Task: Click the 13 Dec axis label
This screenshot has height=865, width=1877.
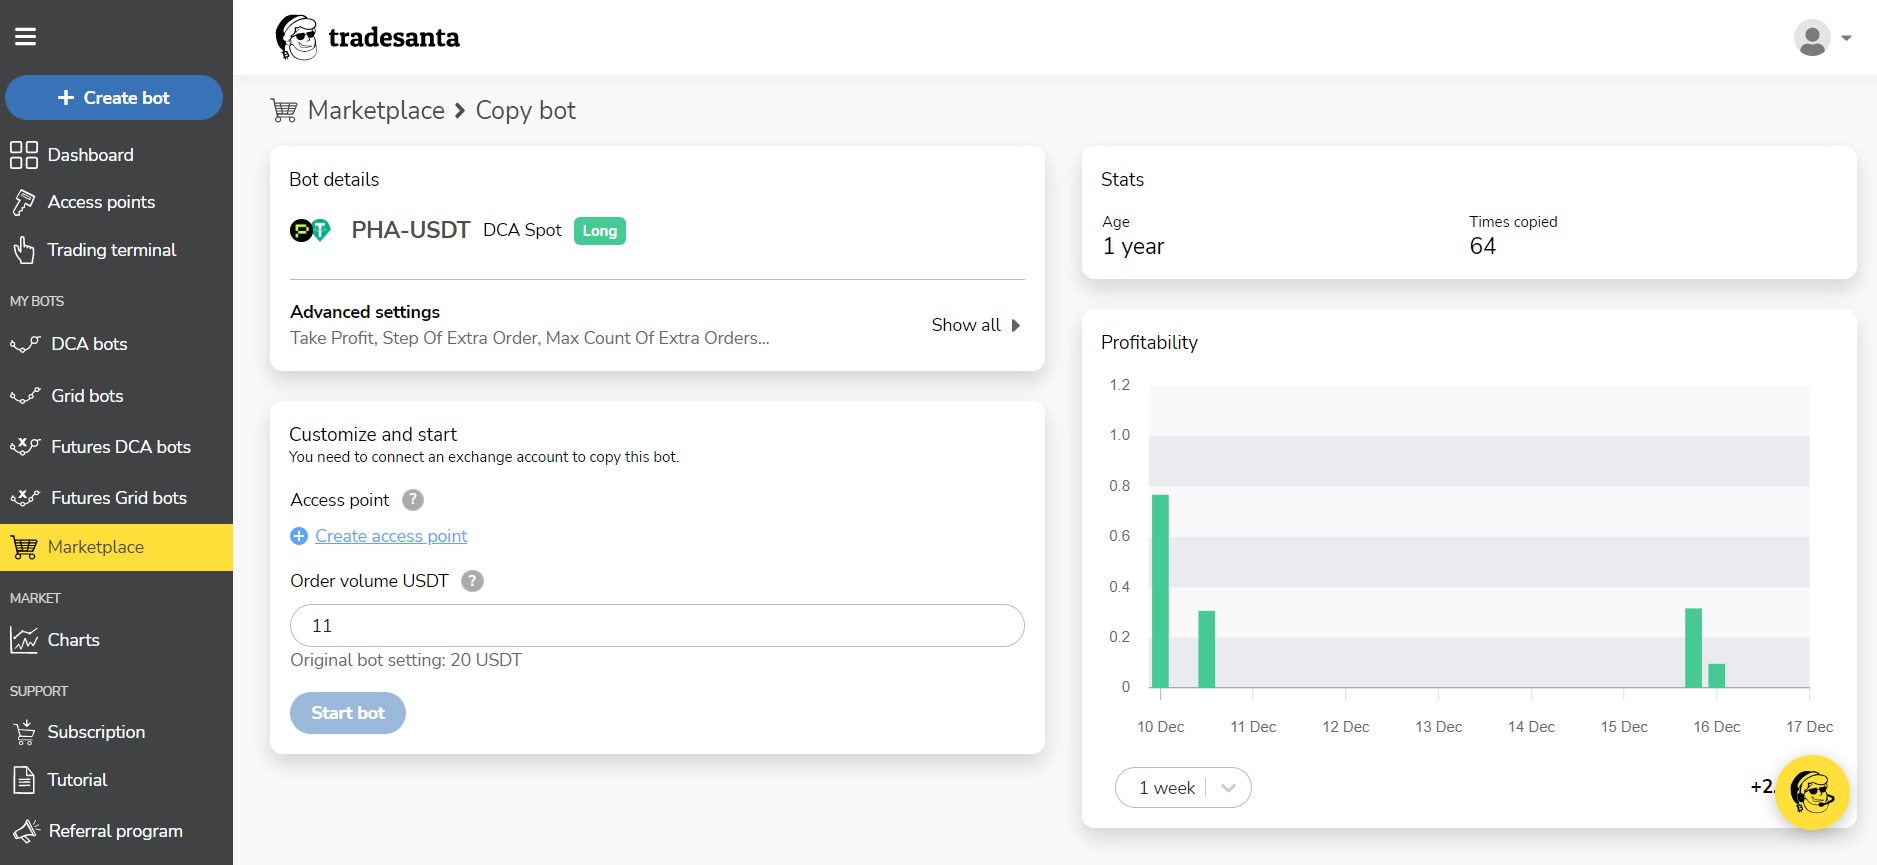Action: click(1438, 727)
